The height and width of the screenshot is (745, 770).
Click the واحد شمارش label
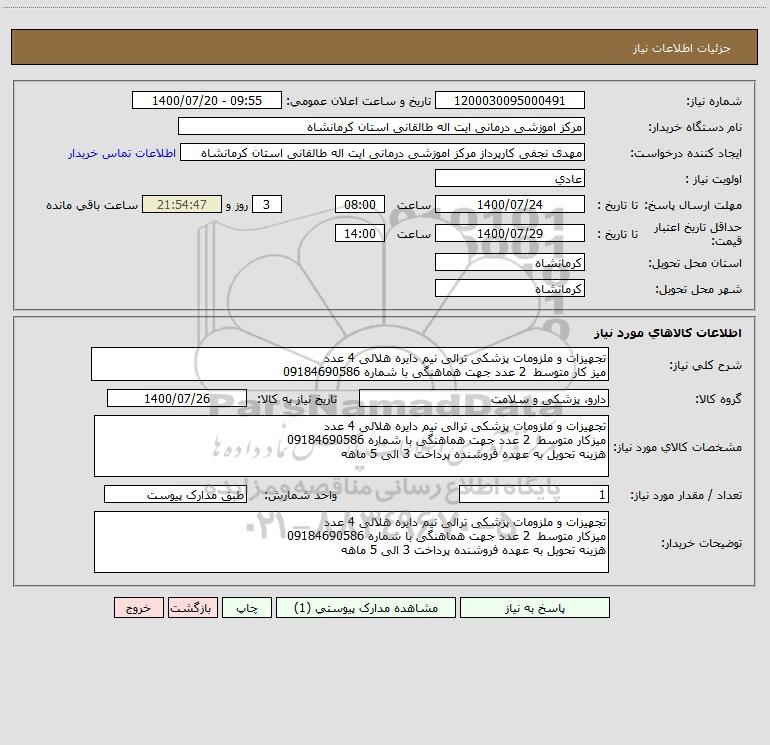301,496
